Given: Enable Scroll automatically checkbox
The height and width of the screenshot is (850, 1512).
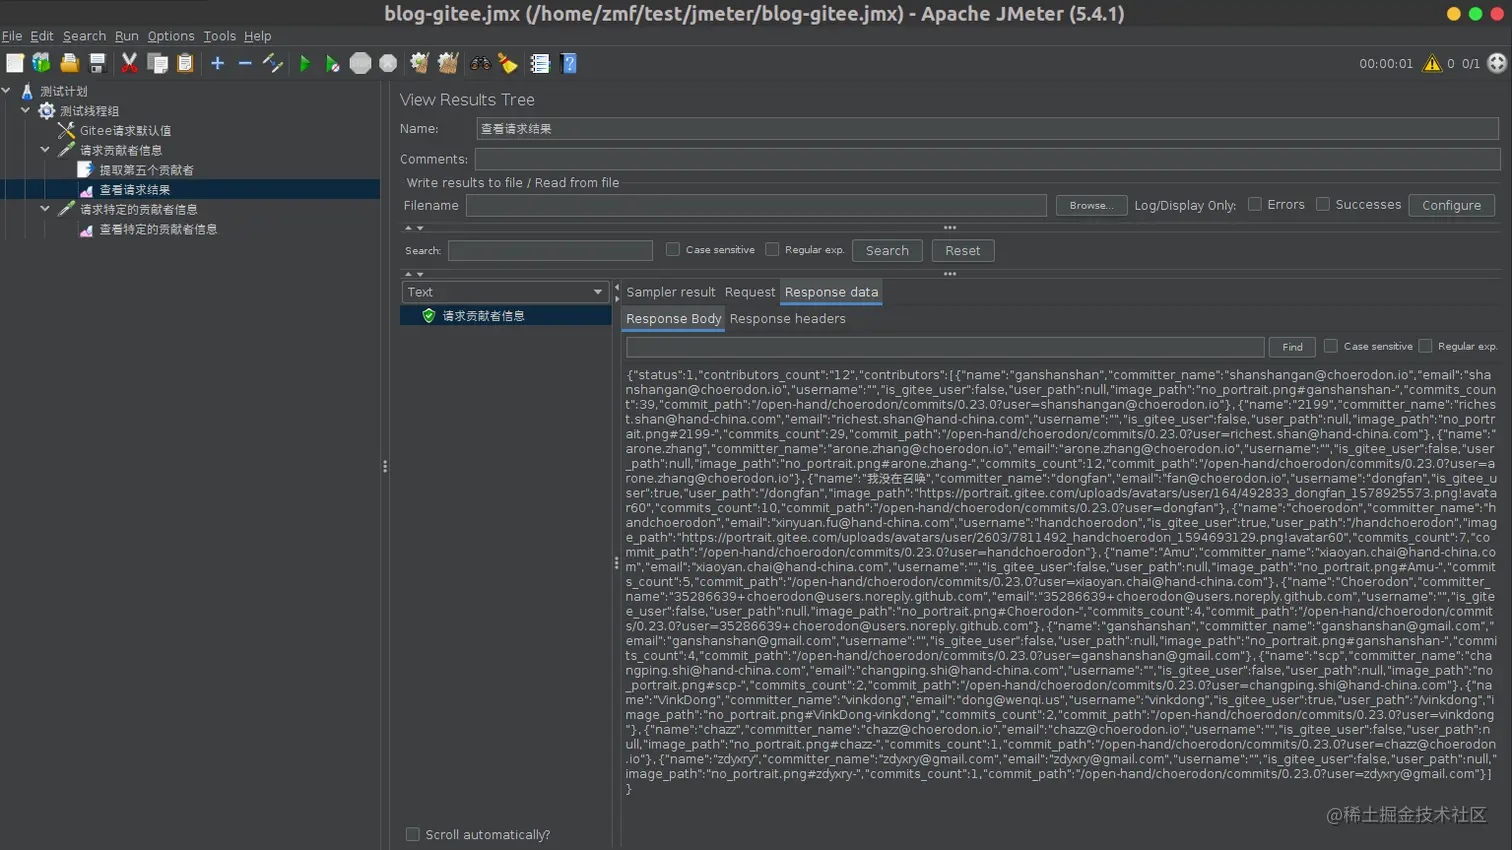Looking at the screenshot, I should pyautogui.click(x=412, y=834).
